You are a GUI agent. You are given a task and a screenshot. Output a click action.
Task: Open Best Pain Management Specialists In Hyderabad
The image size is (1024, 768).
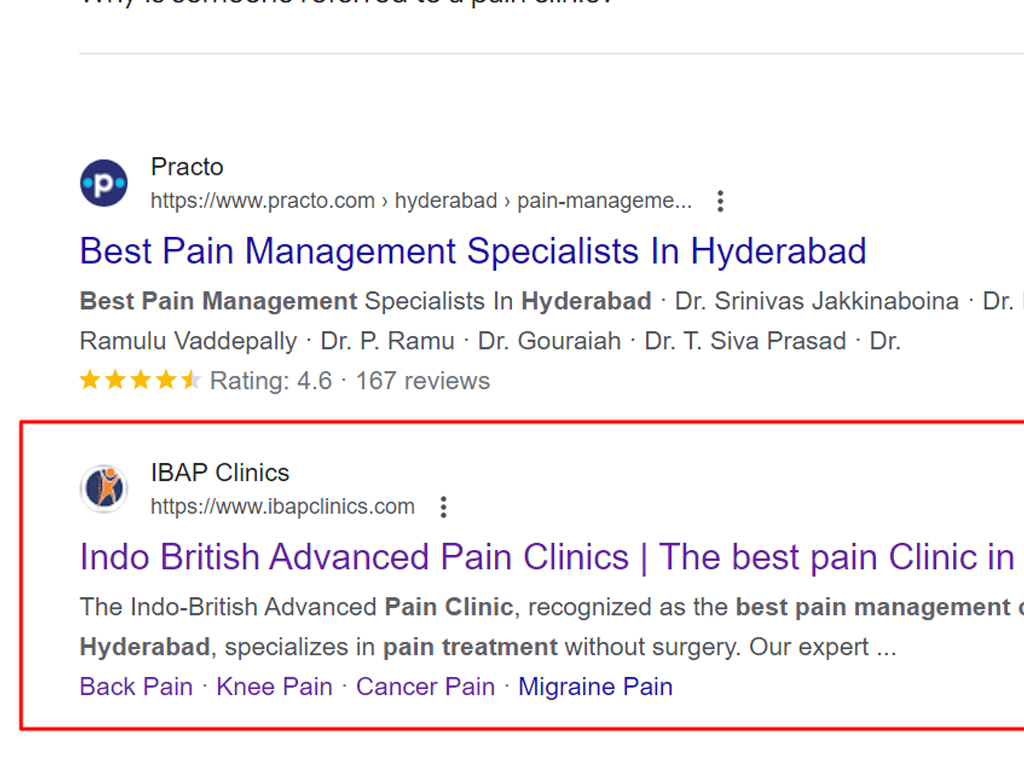coord(473,251)
